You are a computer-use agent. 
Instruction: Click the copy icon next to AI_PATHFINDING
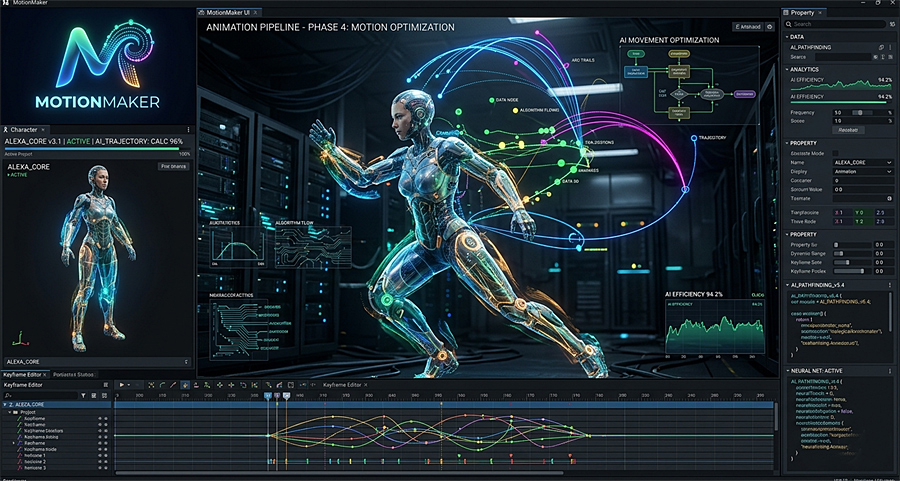tap(882, 47)
